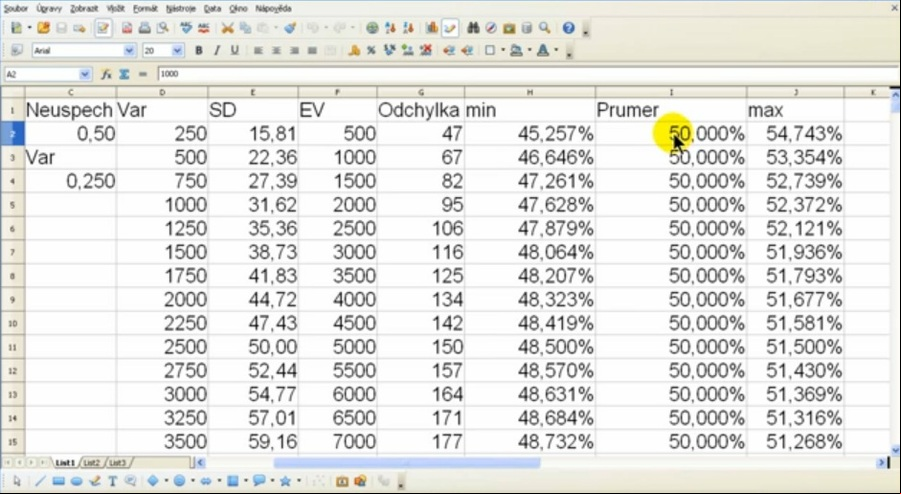Sort ascending using toolbar icon
This screenshot has height=494, width=901.
391,28
